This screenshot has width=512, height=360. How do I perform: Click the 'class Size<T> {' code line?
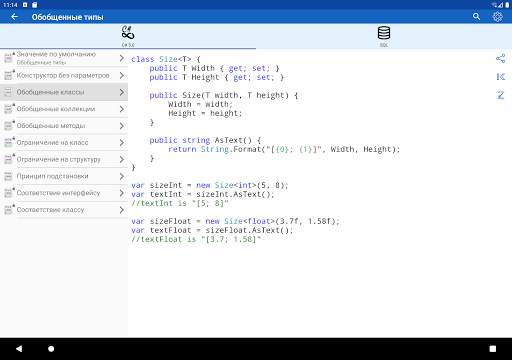point(166,59)
